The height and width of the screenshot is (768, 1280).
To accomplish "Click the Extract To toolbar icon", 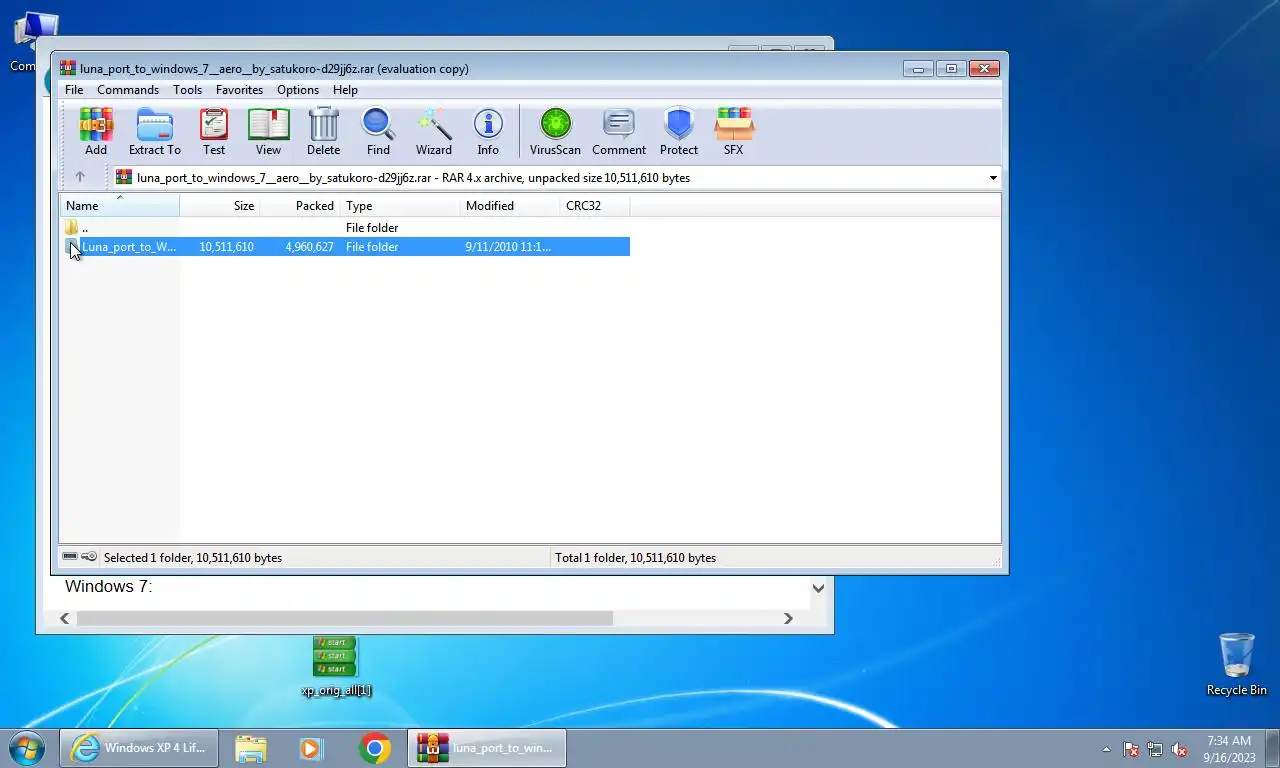I will [x=155, y=132].
